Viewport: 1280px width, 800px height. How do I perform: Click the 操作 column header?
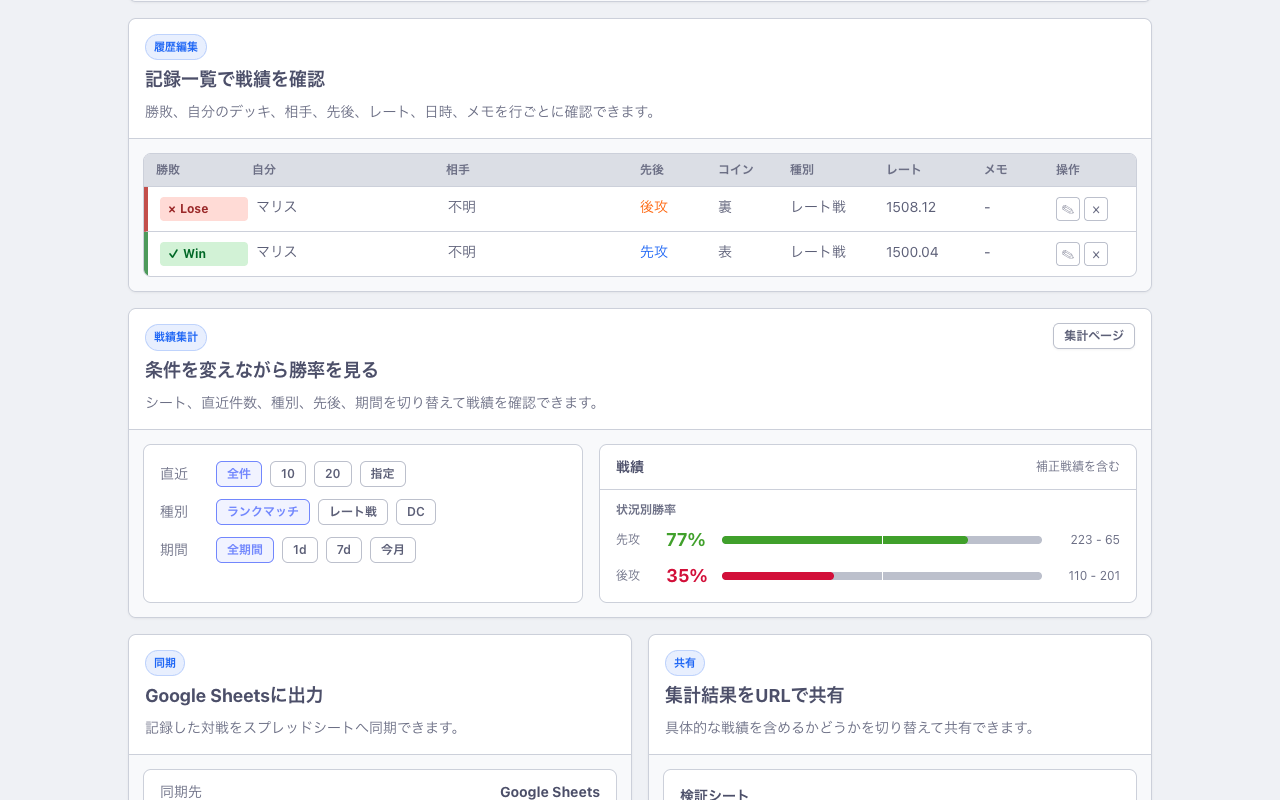(1068, 170)
